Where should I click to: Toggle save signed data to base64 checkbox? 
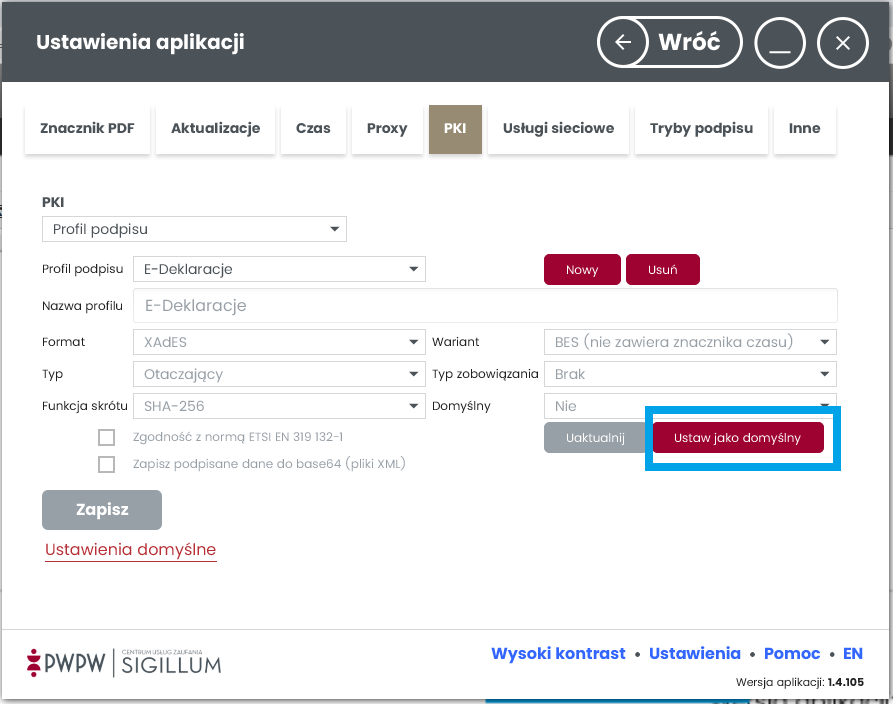[107, 464]
